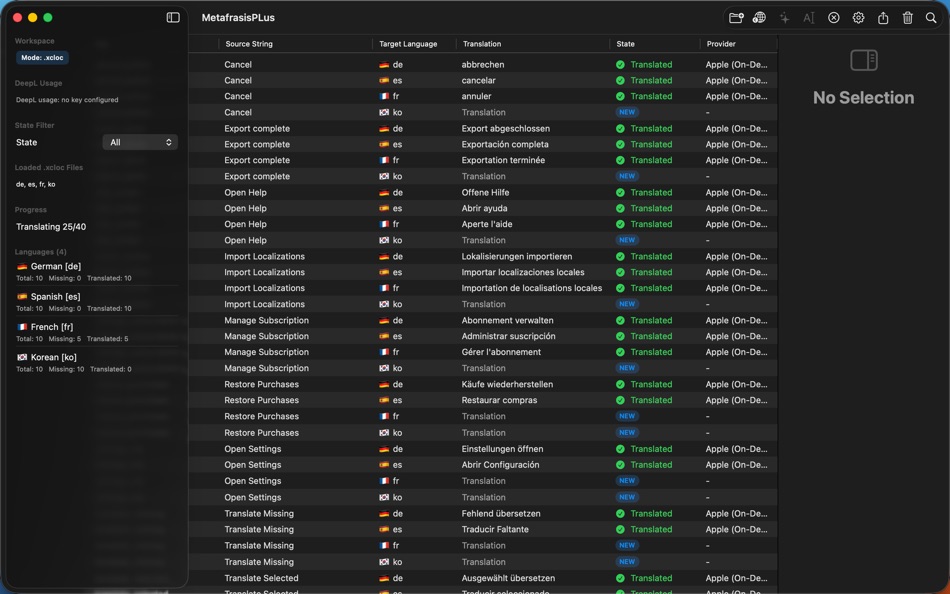The width and height of the screenshot is (950, 594).
Task: Click the 'Mode: .xcloc' badge
Action: coord(42,58)
